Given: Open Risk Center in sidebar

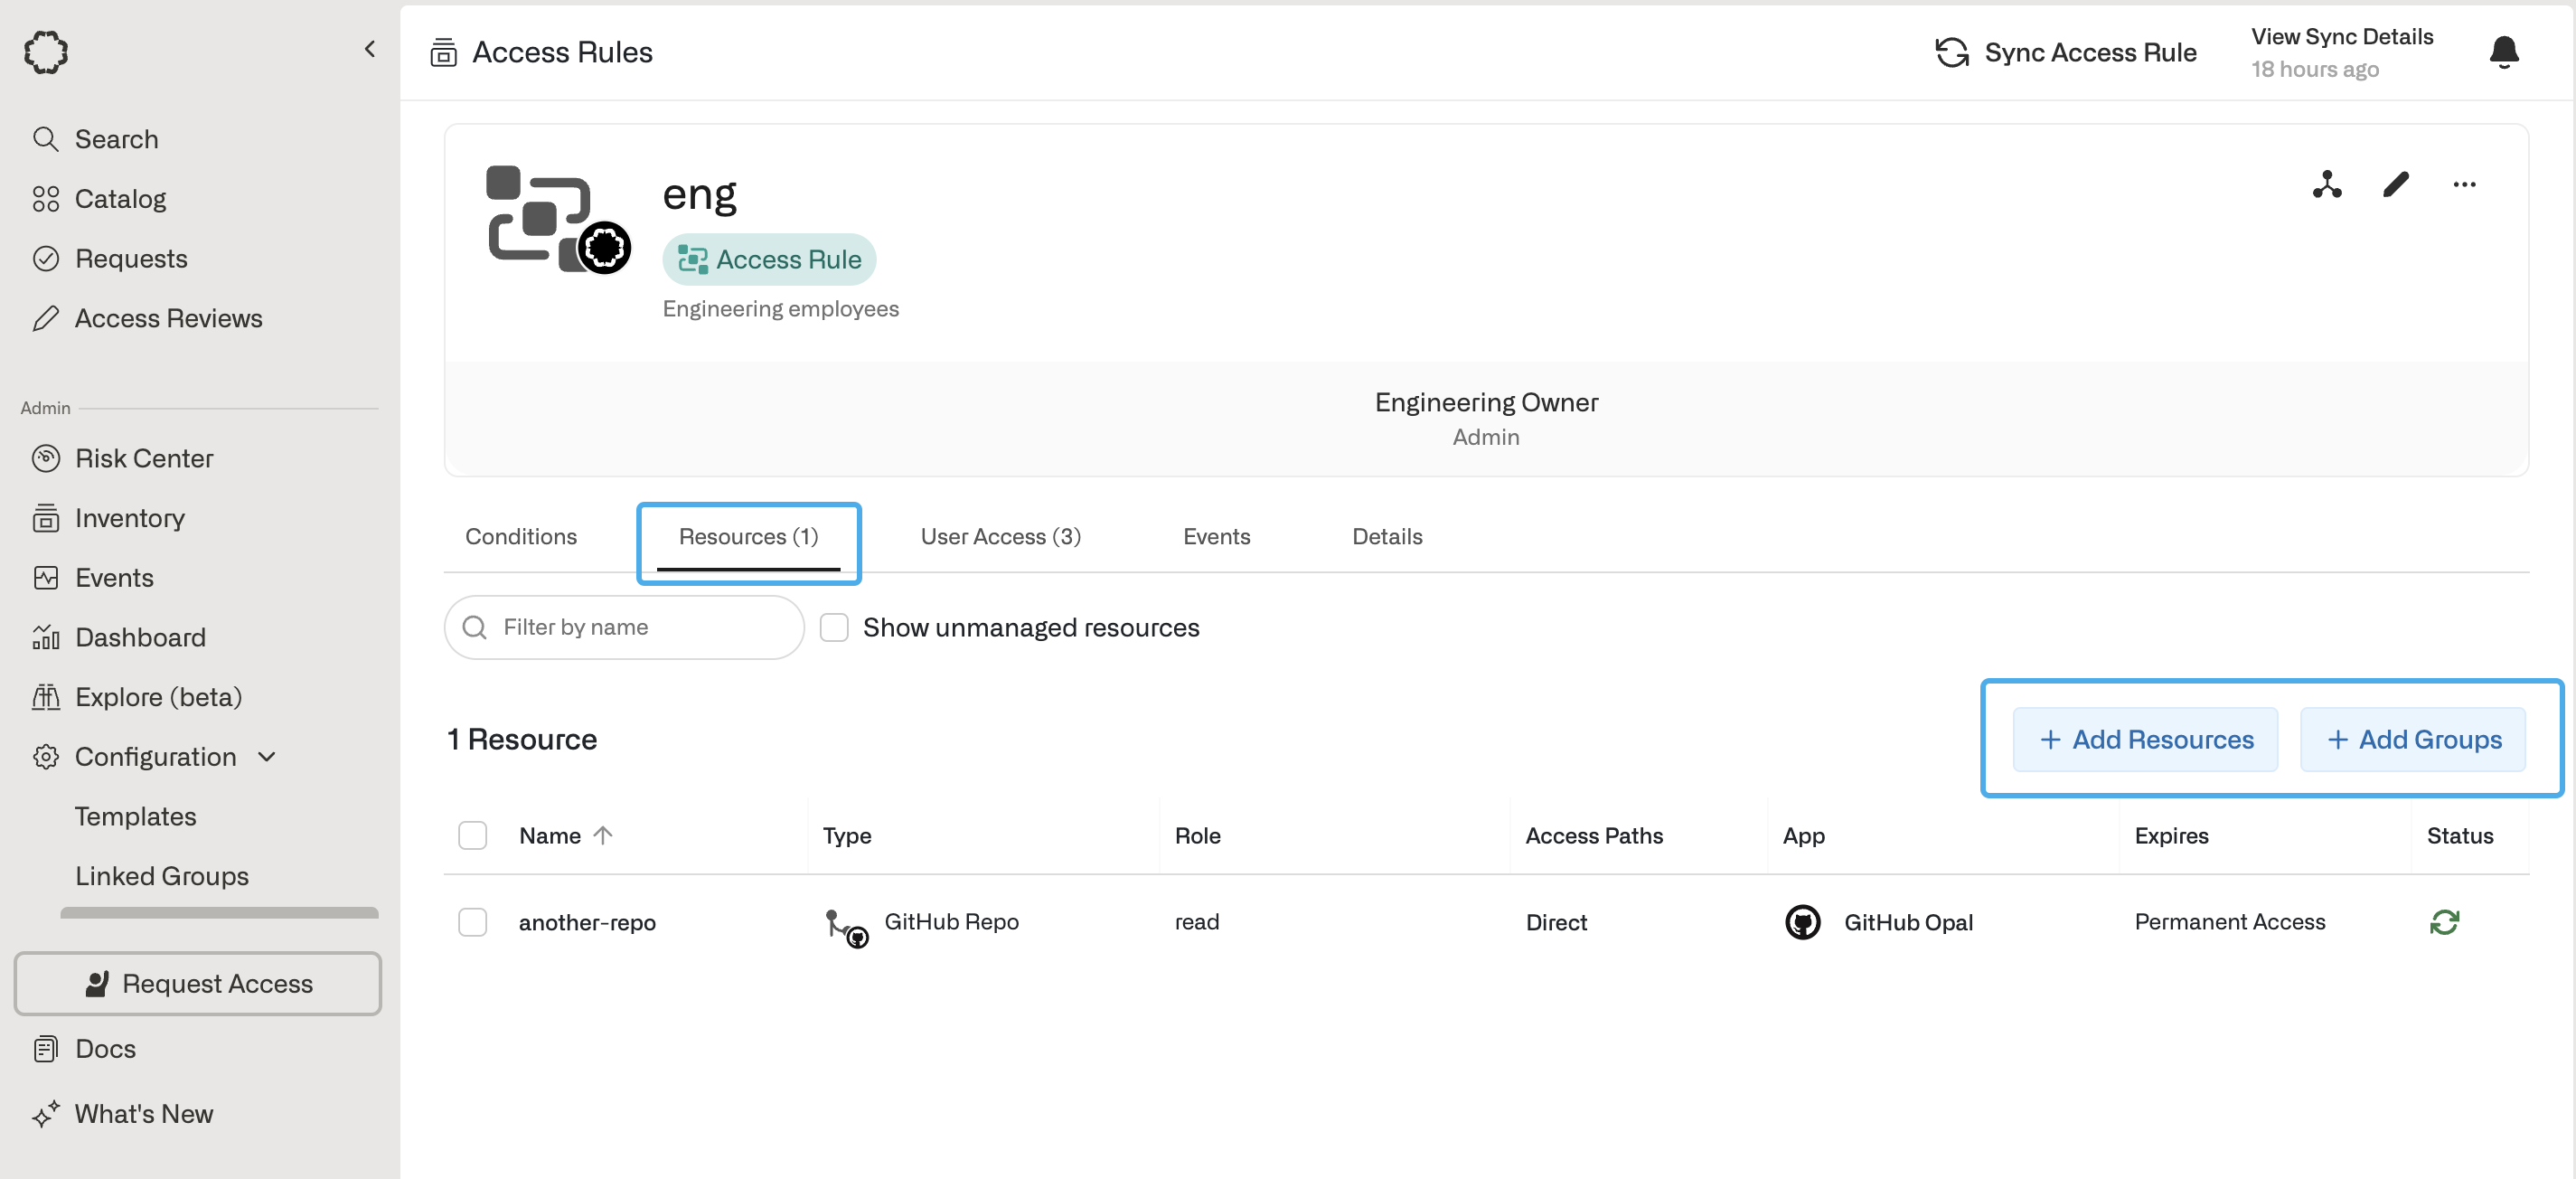Looking at the screenshot, I should (x=143, y=458).
